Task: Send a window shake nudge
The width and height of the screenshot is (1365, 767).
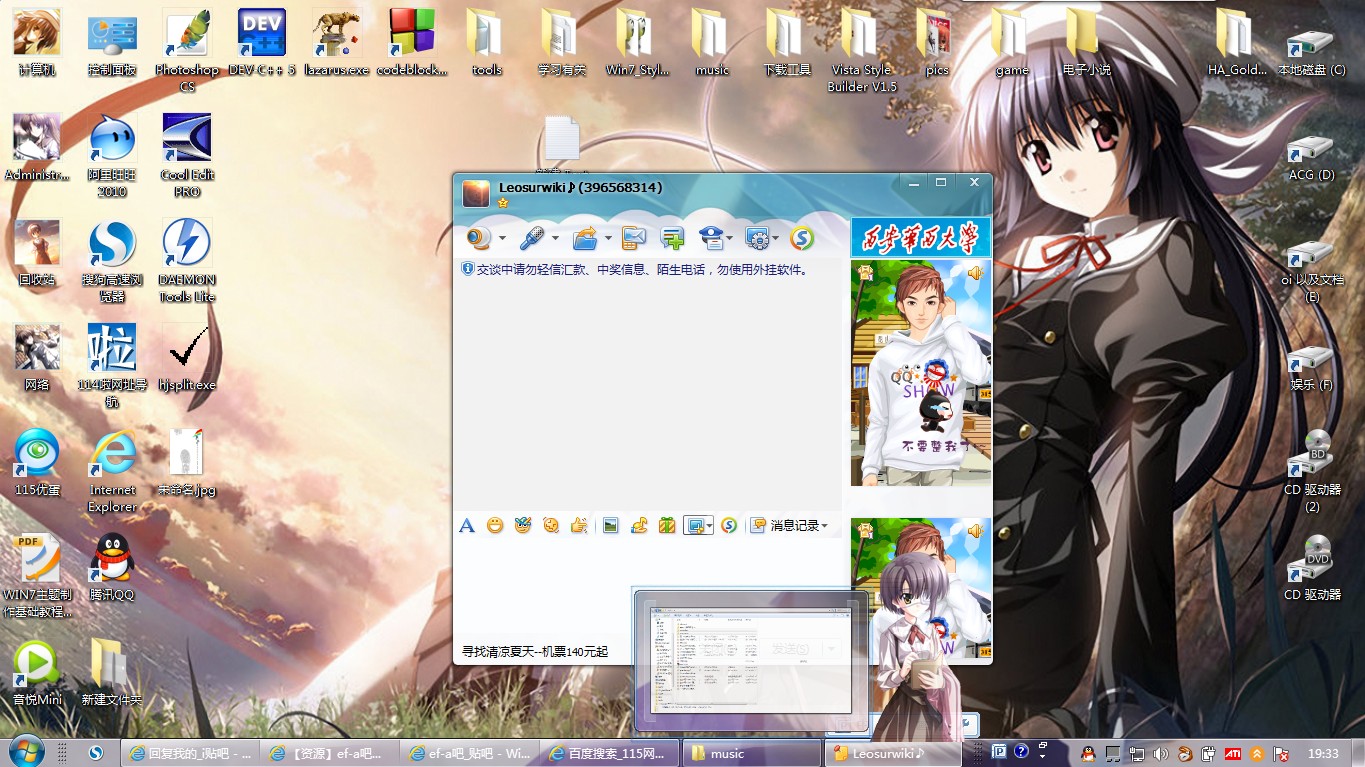Action: coord(550,525)
